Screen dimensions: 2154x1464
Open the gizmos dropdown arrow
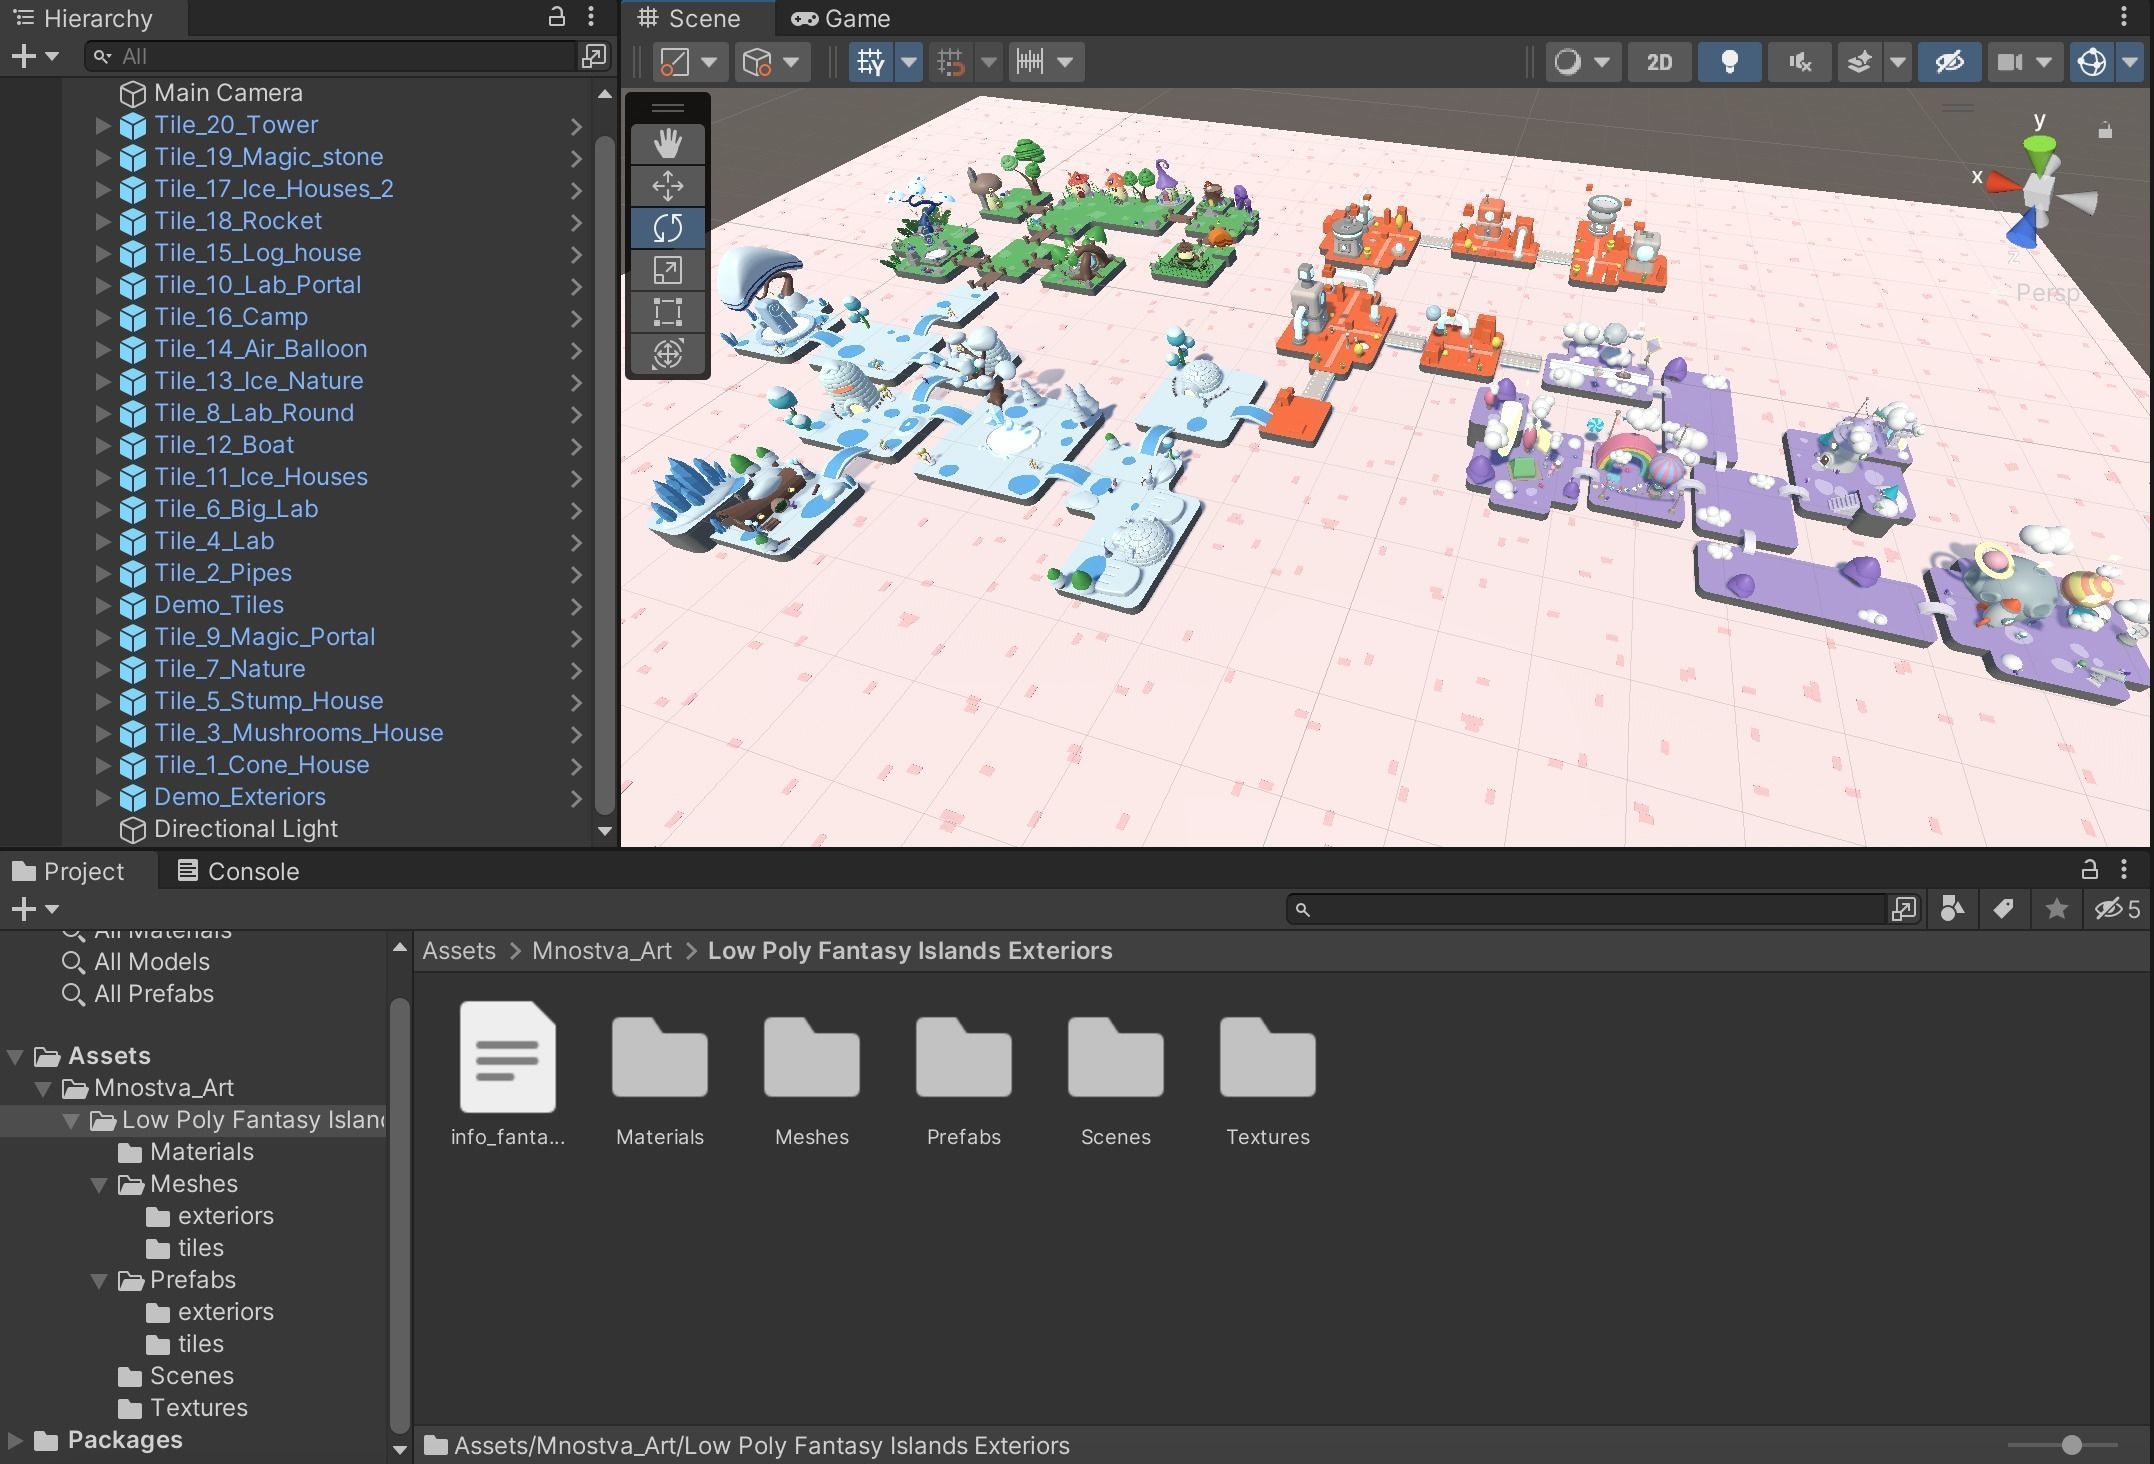[2130, 62]
